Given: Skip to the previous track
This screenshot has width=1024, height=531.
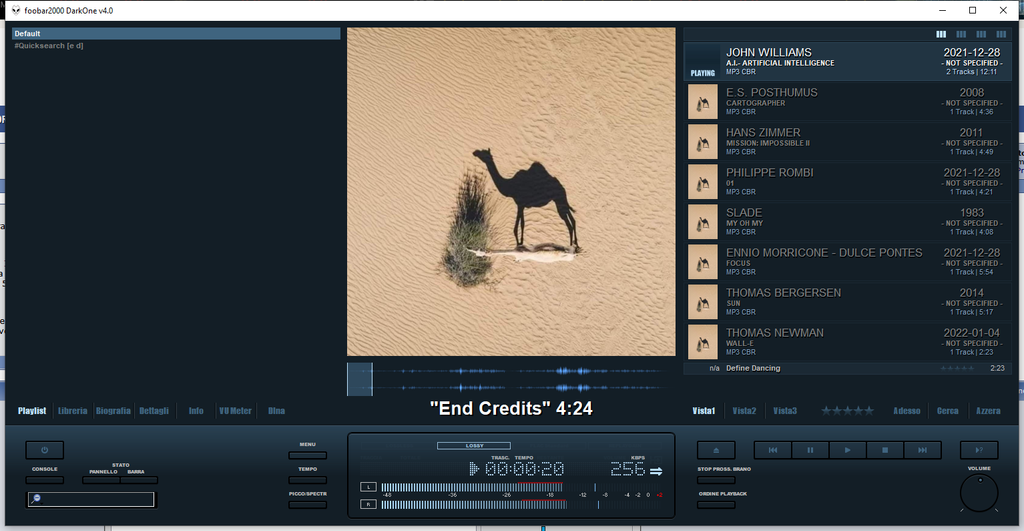Looking at the screenshot, I should click(773, 450).
